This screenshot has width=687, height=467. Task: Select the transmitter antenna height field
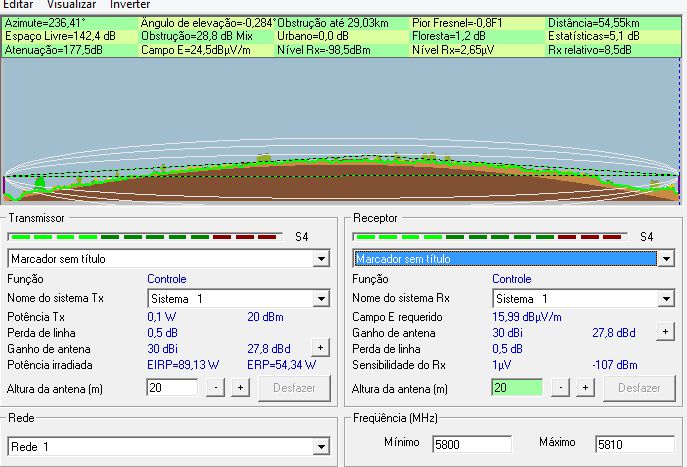click(174, 388)
